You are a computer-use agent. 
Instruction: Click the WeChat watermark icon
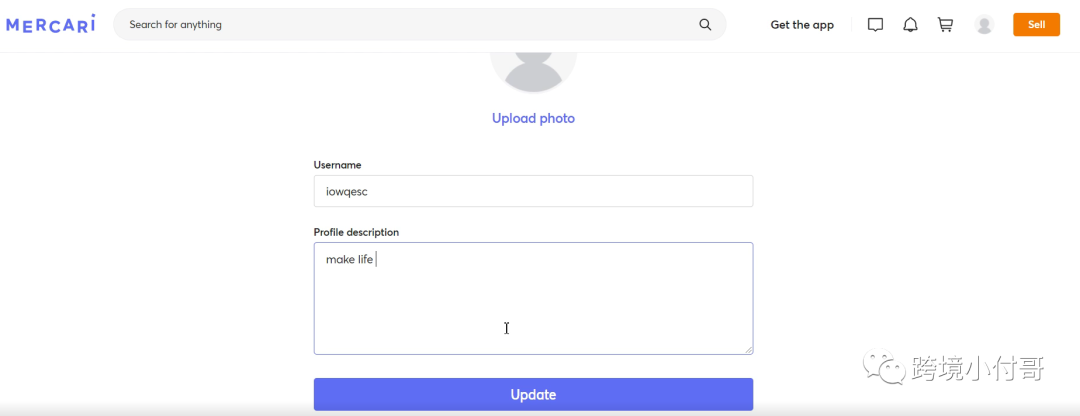click(x=883, y=368)
